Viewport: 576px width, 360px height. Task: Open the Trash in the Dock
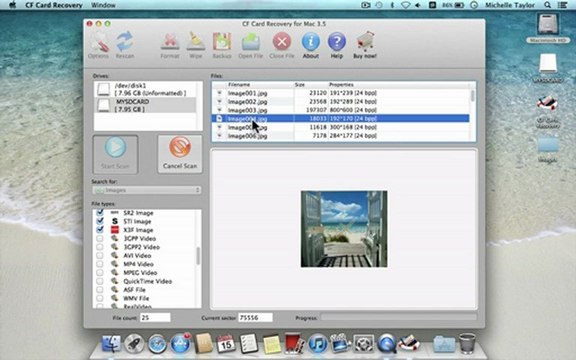coord(467,343)
